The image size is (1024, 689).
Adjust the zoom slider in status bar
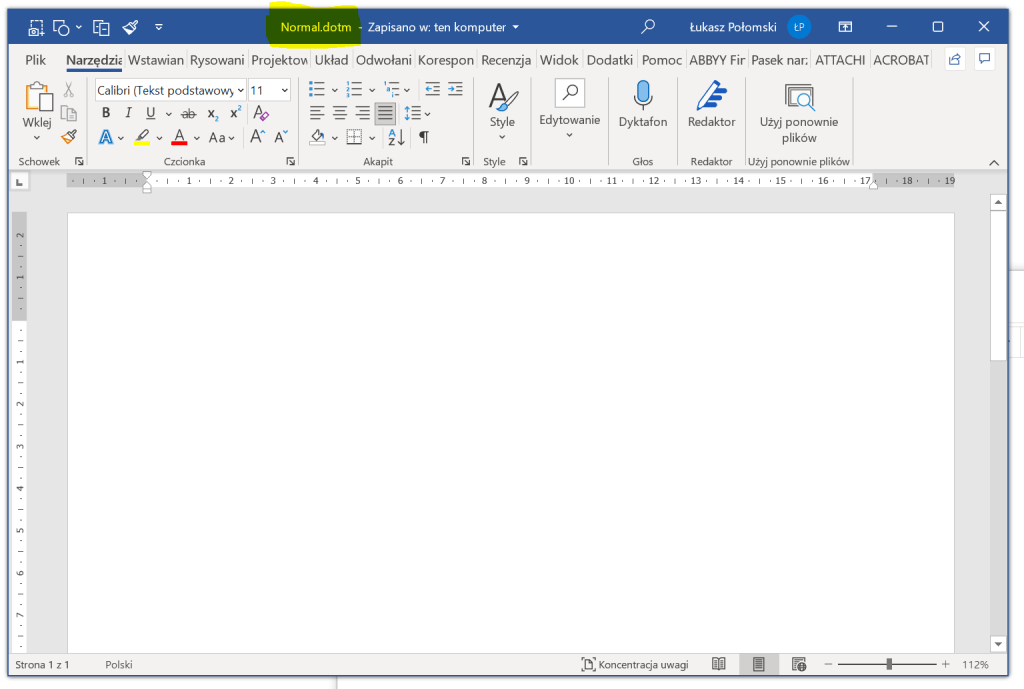coord(889,664)
